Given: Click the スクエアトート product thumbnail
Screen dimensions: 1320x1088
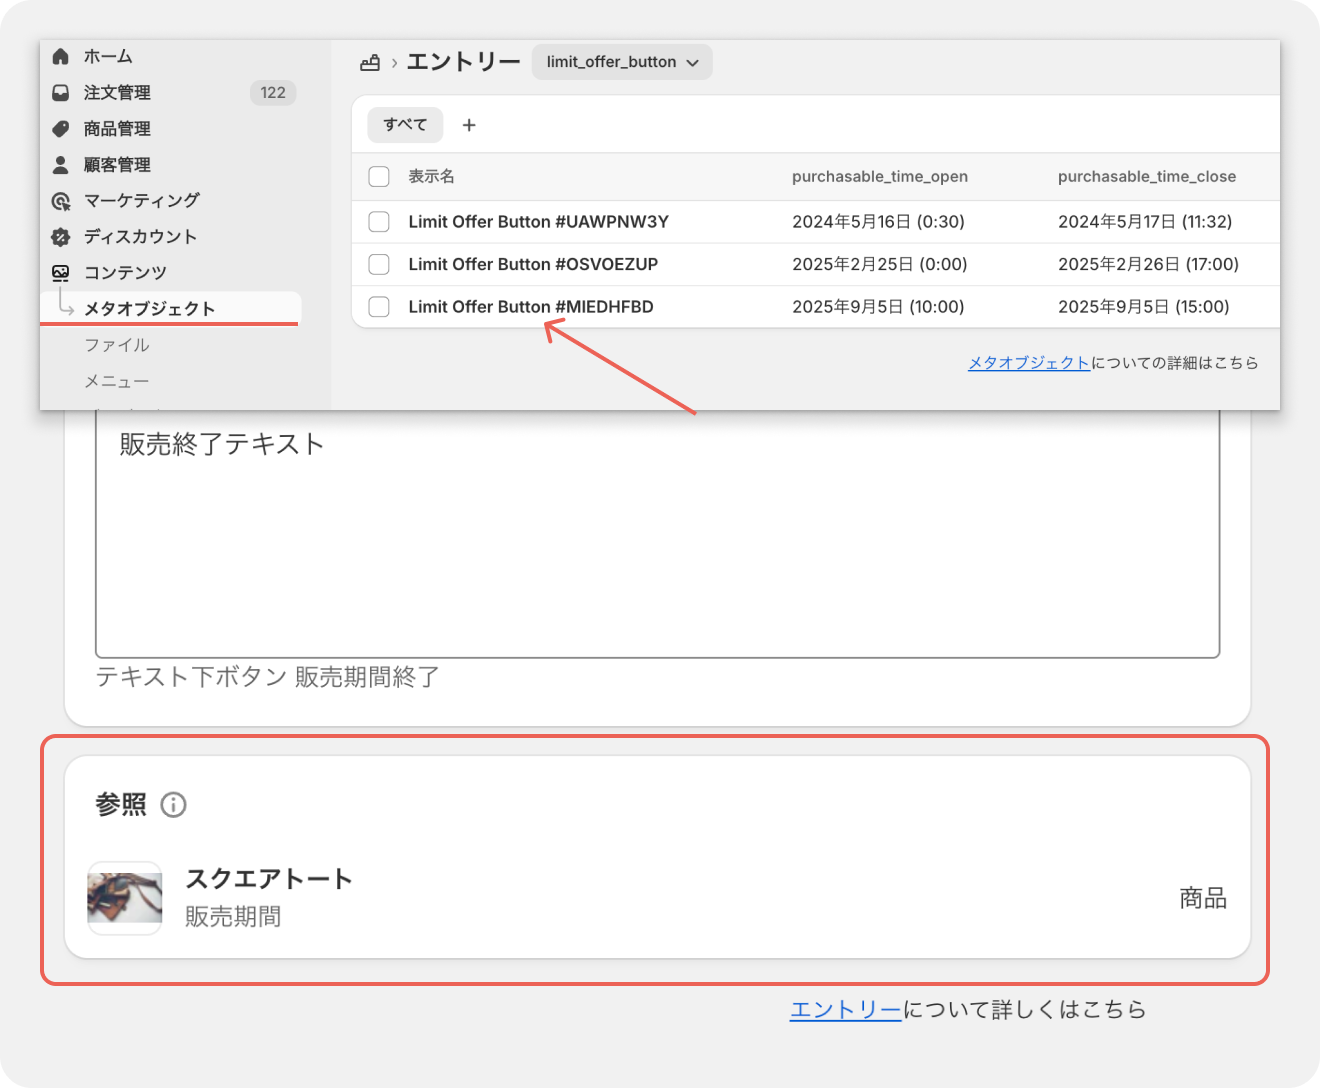Looking at the screenshot, I should (125, 898).
